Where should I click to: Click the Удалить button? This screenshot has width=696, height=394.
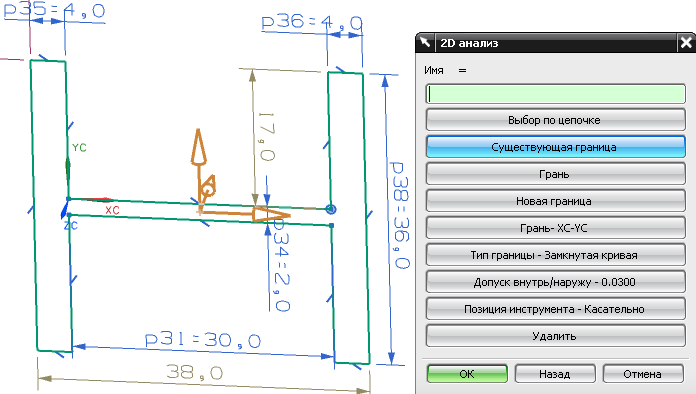(x=555, y=336)
